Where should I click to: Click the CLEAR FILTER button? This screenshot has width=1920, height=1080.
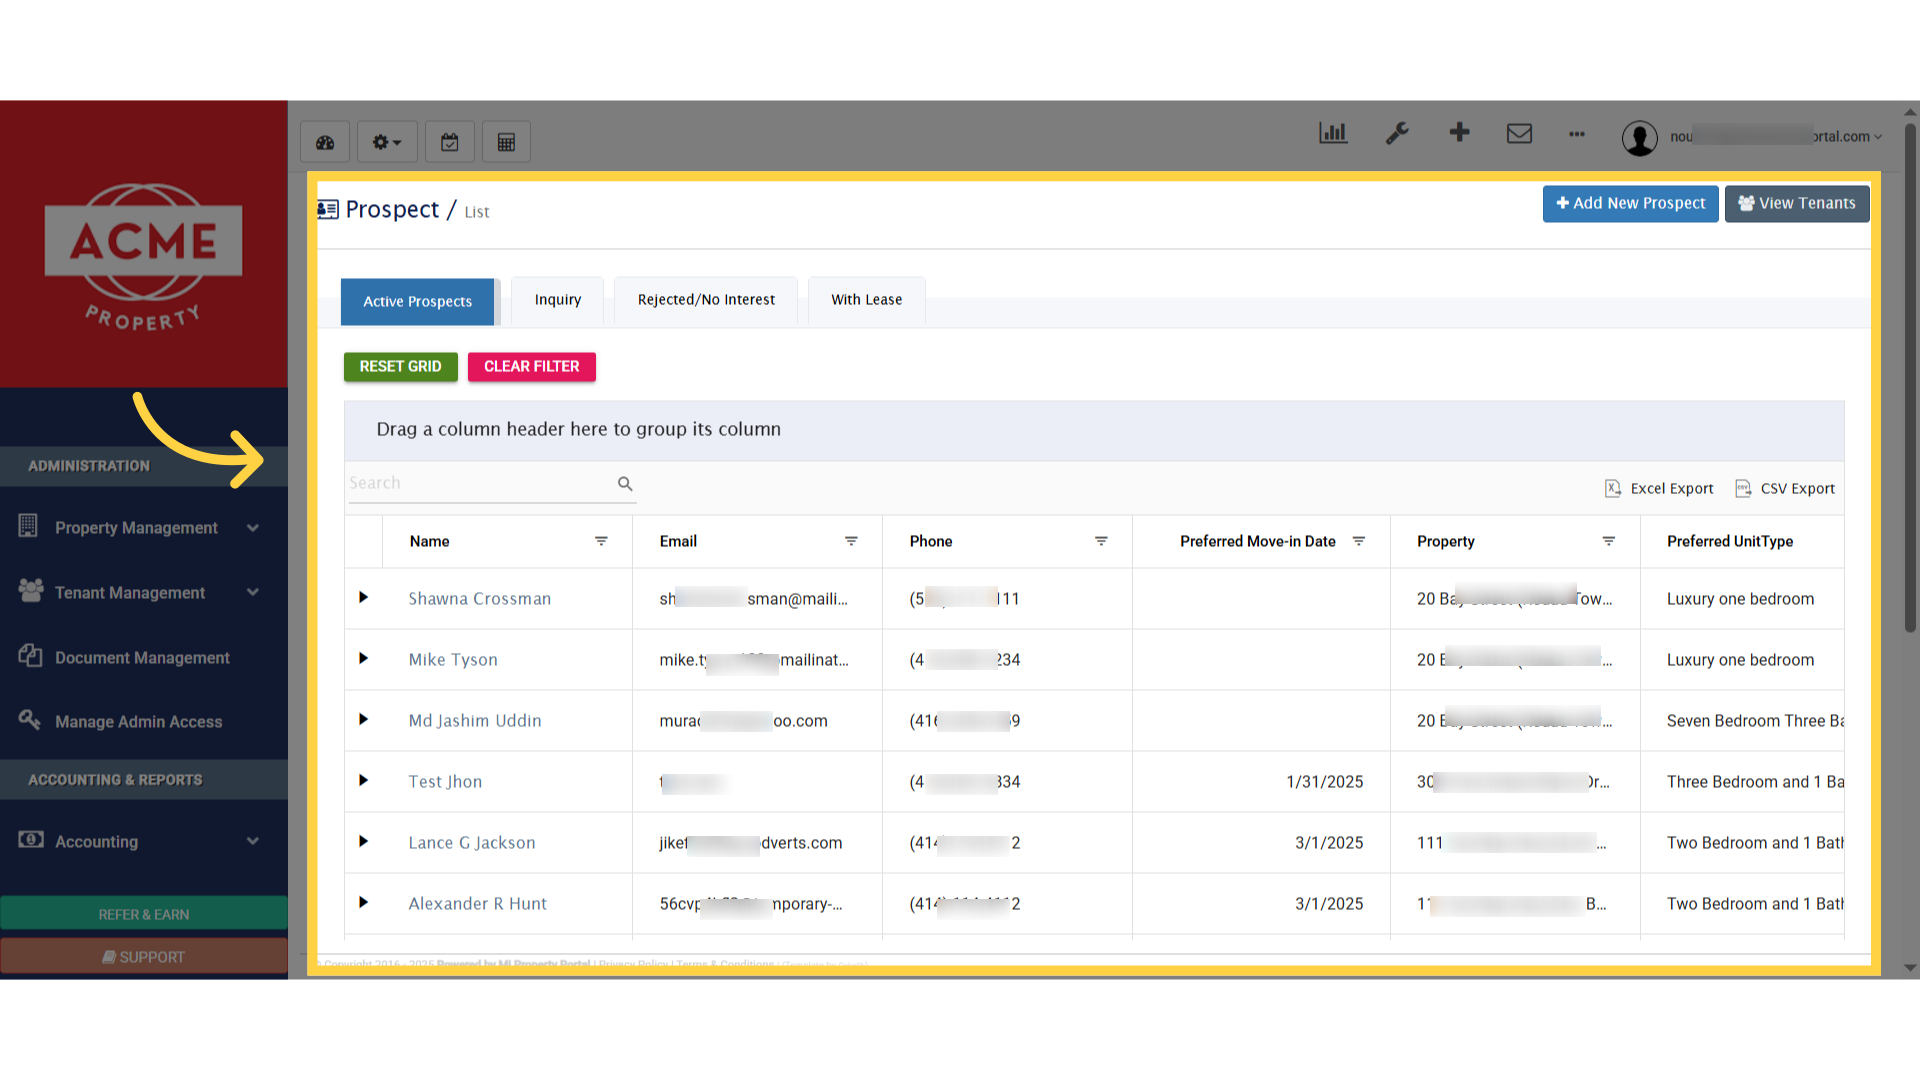pyautogui.click(x=532, y=367)
